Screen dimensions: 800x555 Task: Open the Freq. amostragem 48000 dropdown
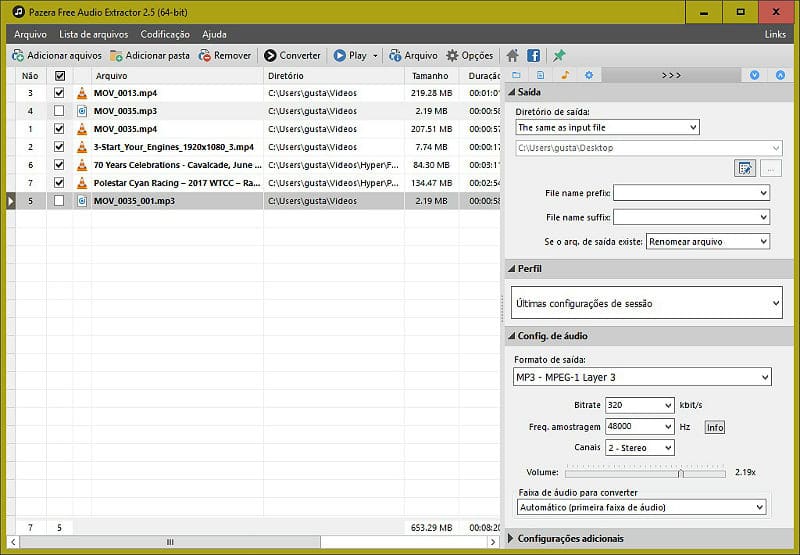(639, 426)
